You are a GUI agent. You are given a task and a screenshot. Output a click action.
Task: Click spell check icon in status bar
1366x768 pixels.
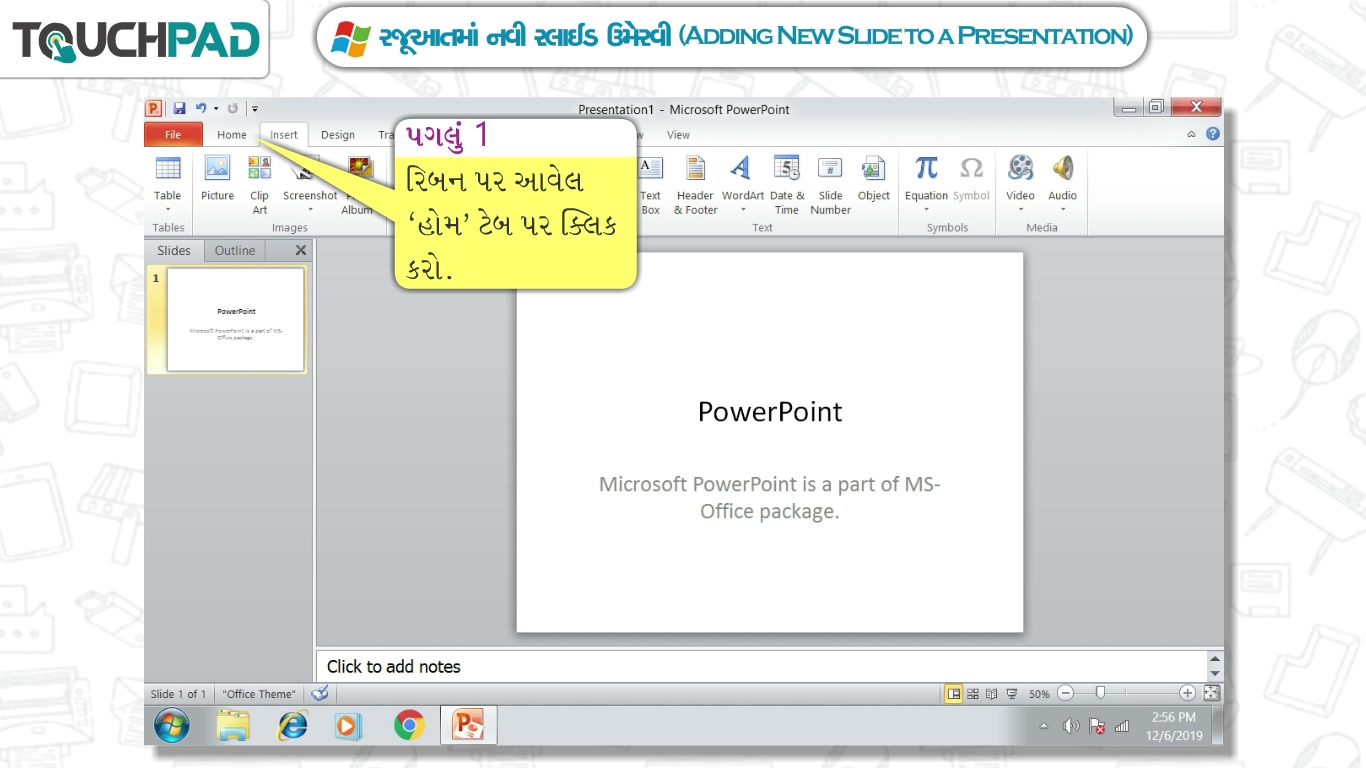tap(320, 693)
